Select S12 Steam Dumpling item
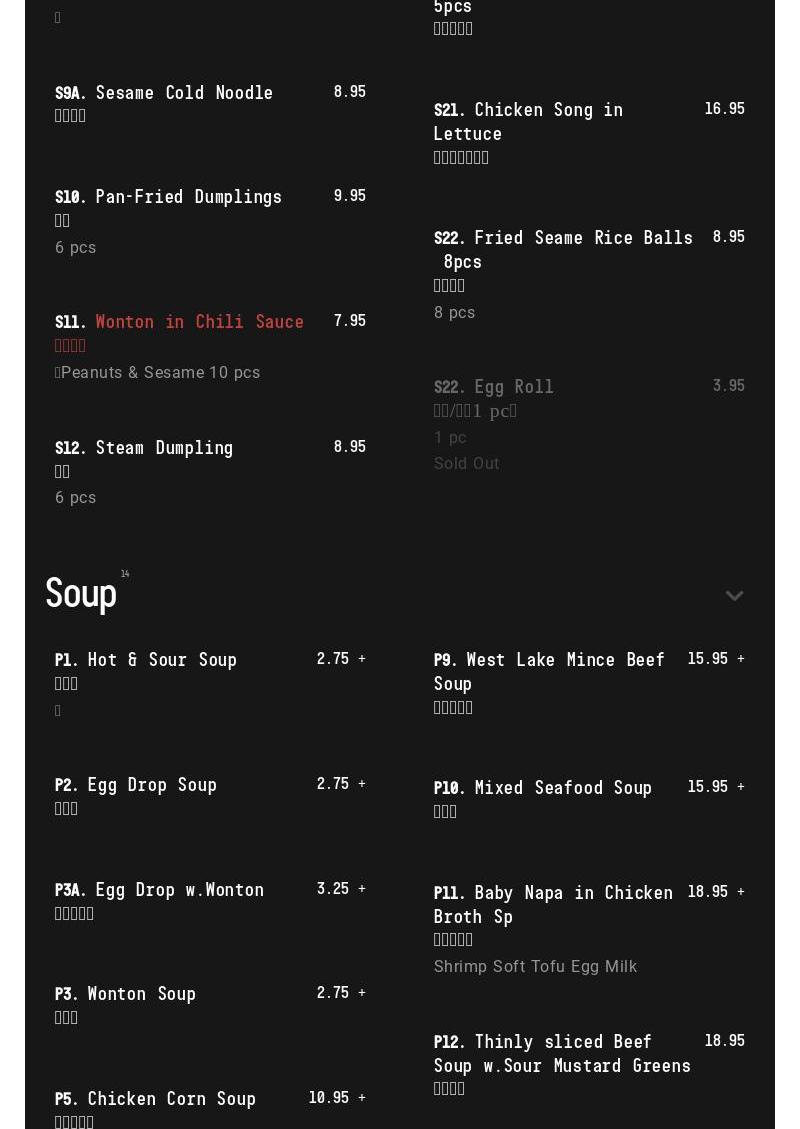This screenshot has height=1129, width=800. (x=210, y=472)
